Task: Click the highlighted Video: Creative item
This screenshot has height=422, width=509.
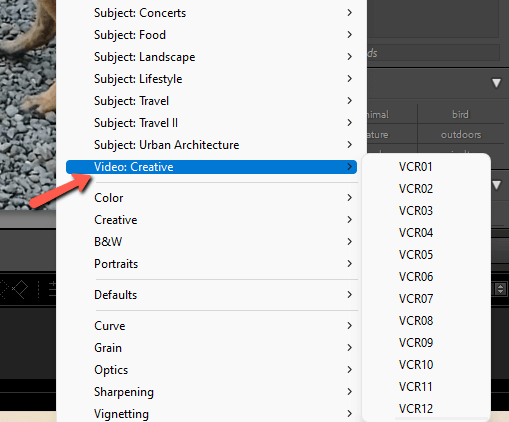Action: click(211, 167)
